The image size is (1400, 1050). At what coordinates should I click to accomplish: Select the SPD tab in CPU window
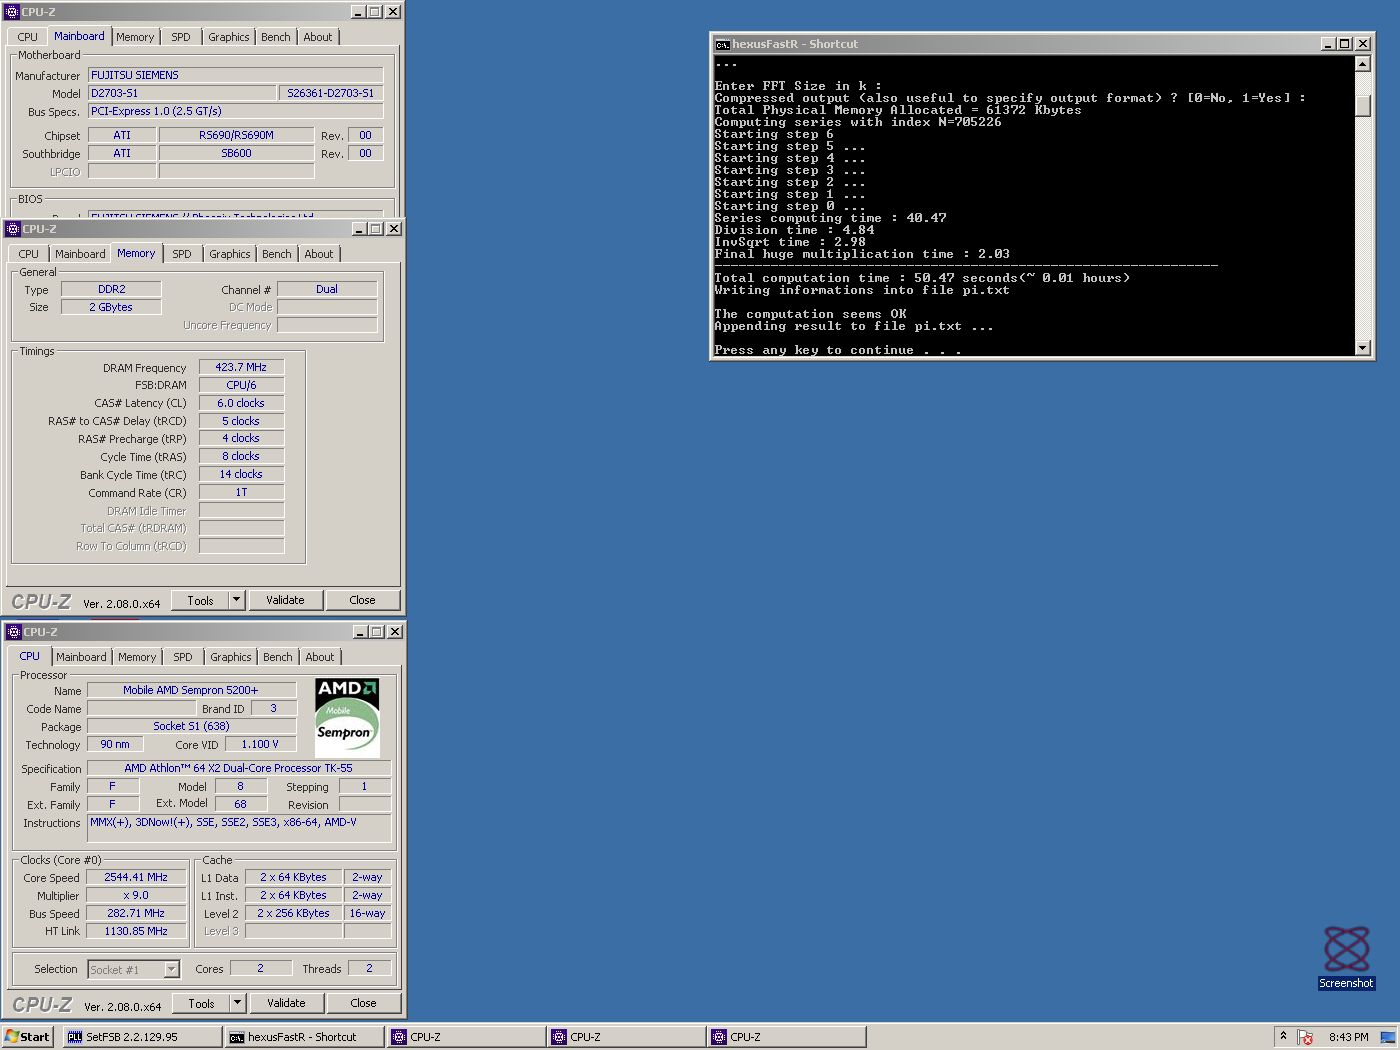pyautogui.click(x=183, y=657)
